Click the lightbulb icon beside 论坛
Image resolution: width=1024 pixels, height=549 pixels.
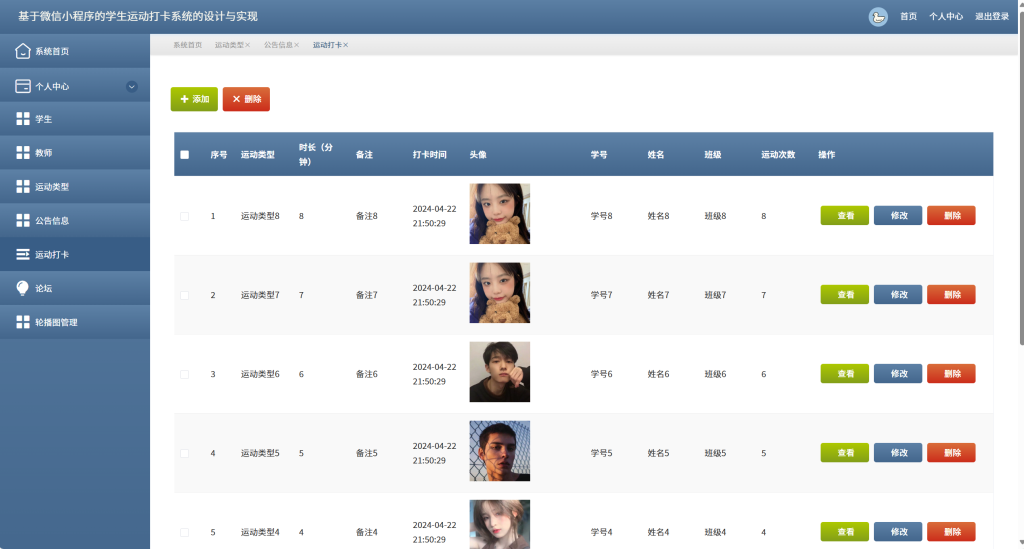click(22, 288)
